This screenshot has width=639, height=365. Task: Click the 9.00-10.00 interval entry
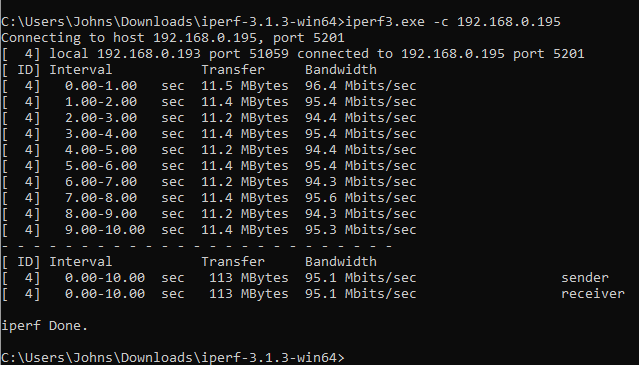pyautogui.click(x=105, y=230)
